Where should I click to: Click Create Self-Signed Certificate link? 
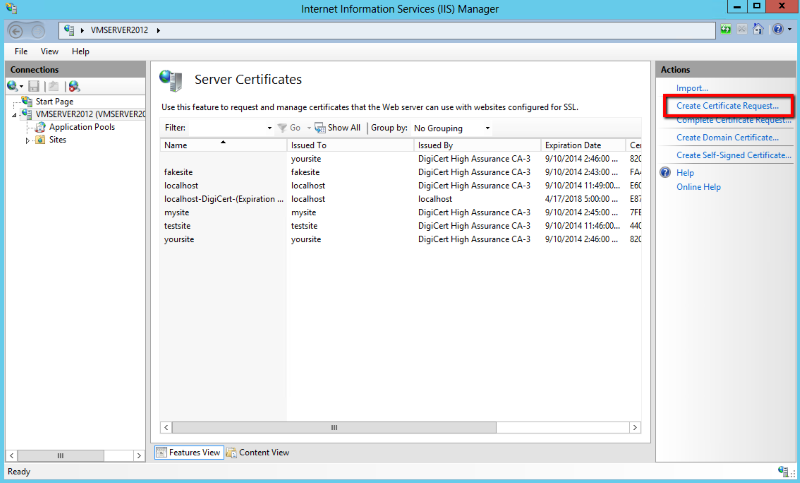(x=733, y=155)
